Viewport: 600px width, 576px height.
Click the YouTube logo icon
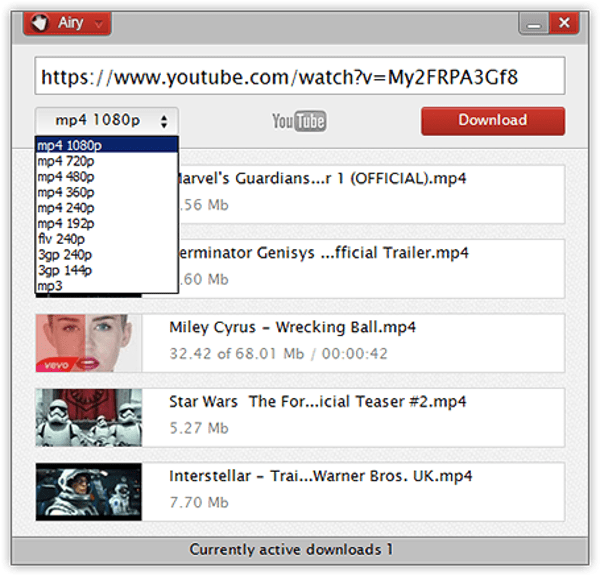pyautogui.click(x=299, y=121)
